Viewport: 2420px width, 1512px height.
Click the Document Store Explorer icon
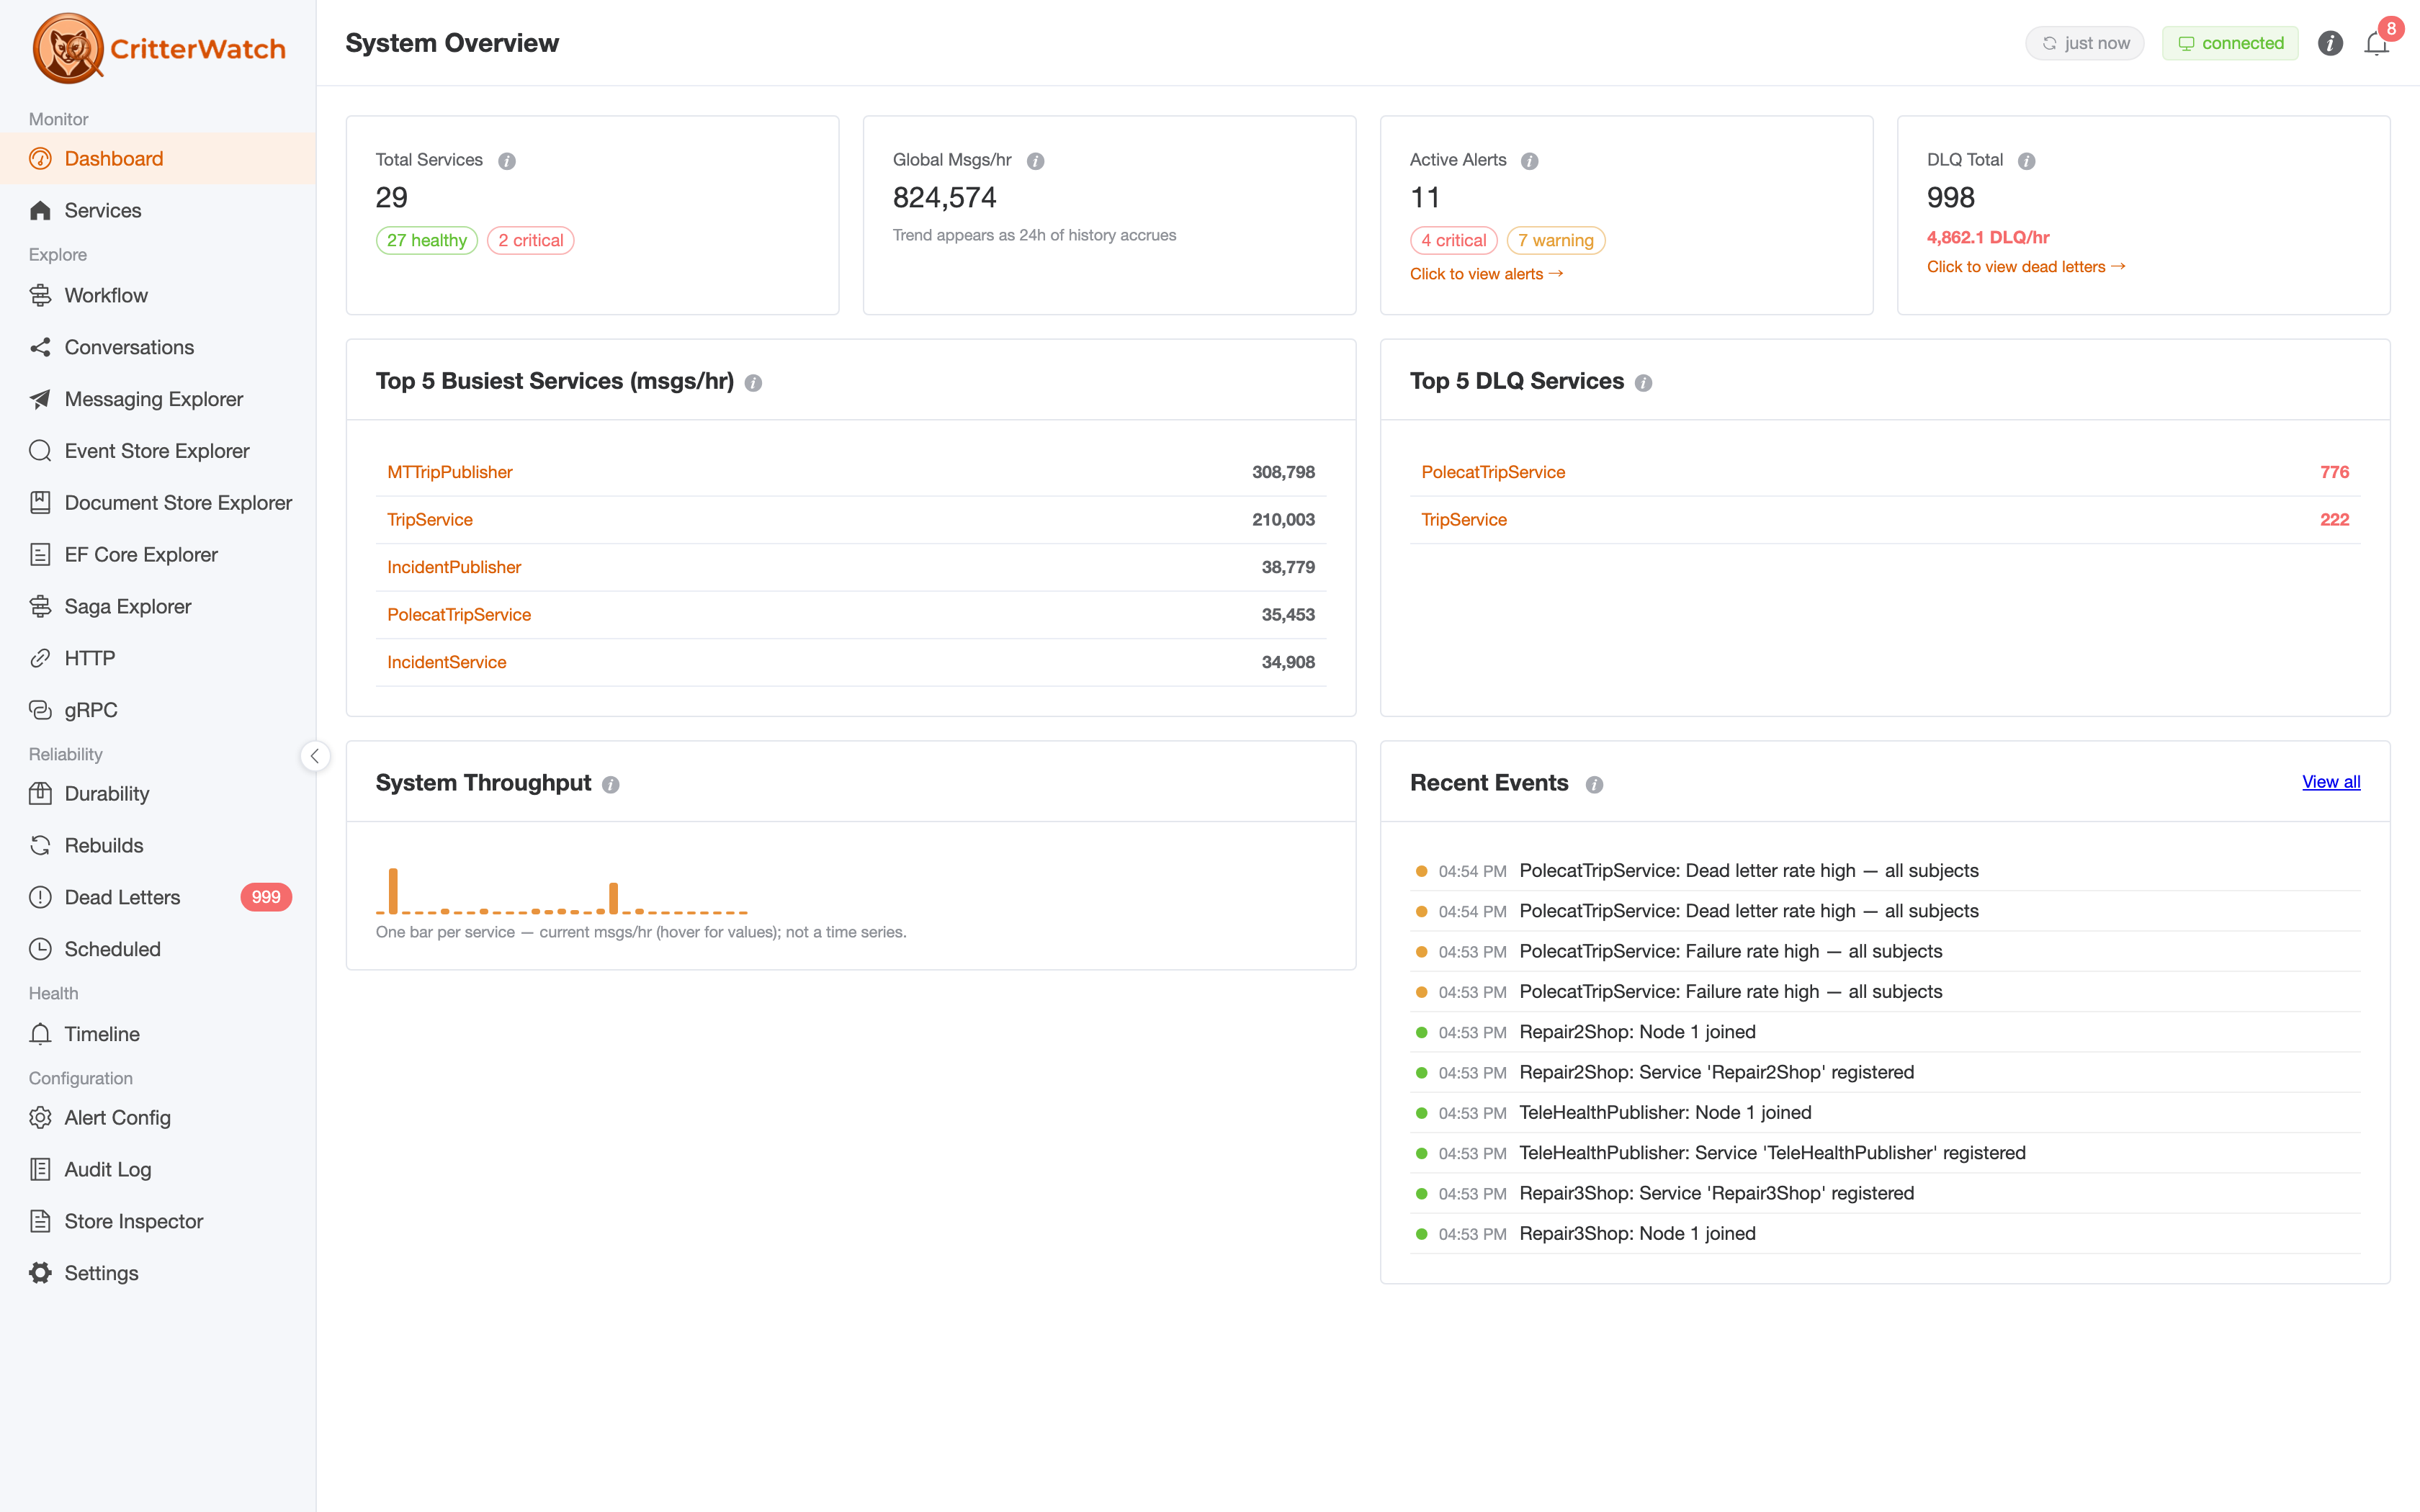pos(40,503)
